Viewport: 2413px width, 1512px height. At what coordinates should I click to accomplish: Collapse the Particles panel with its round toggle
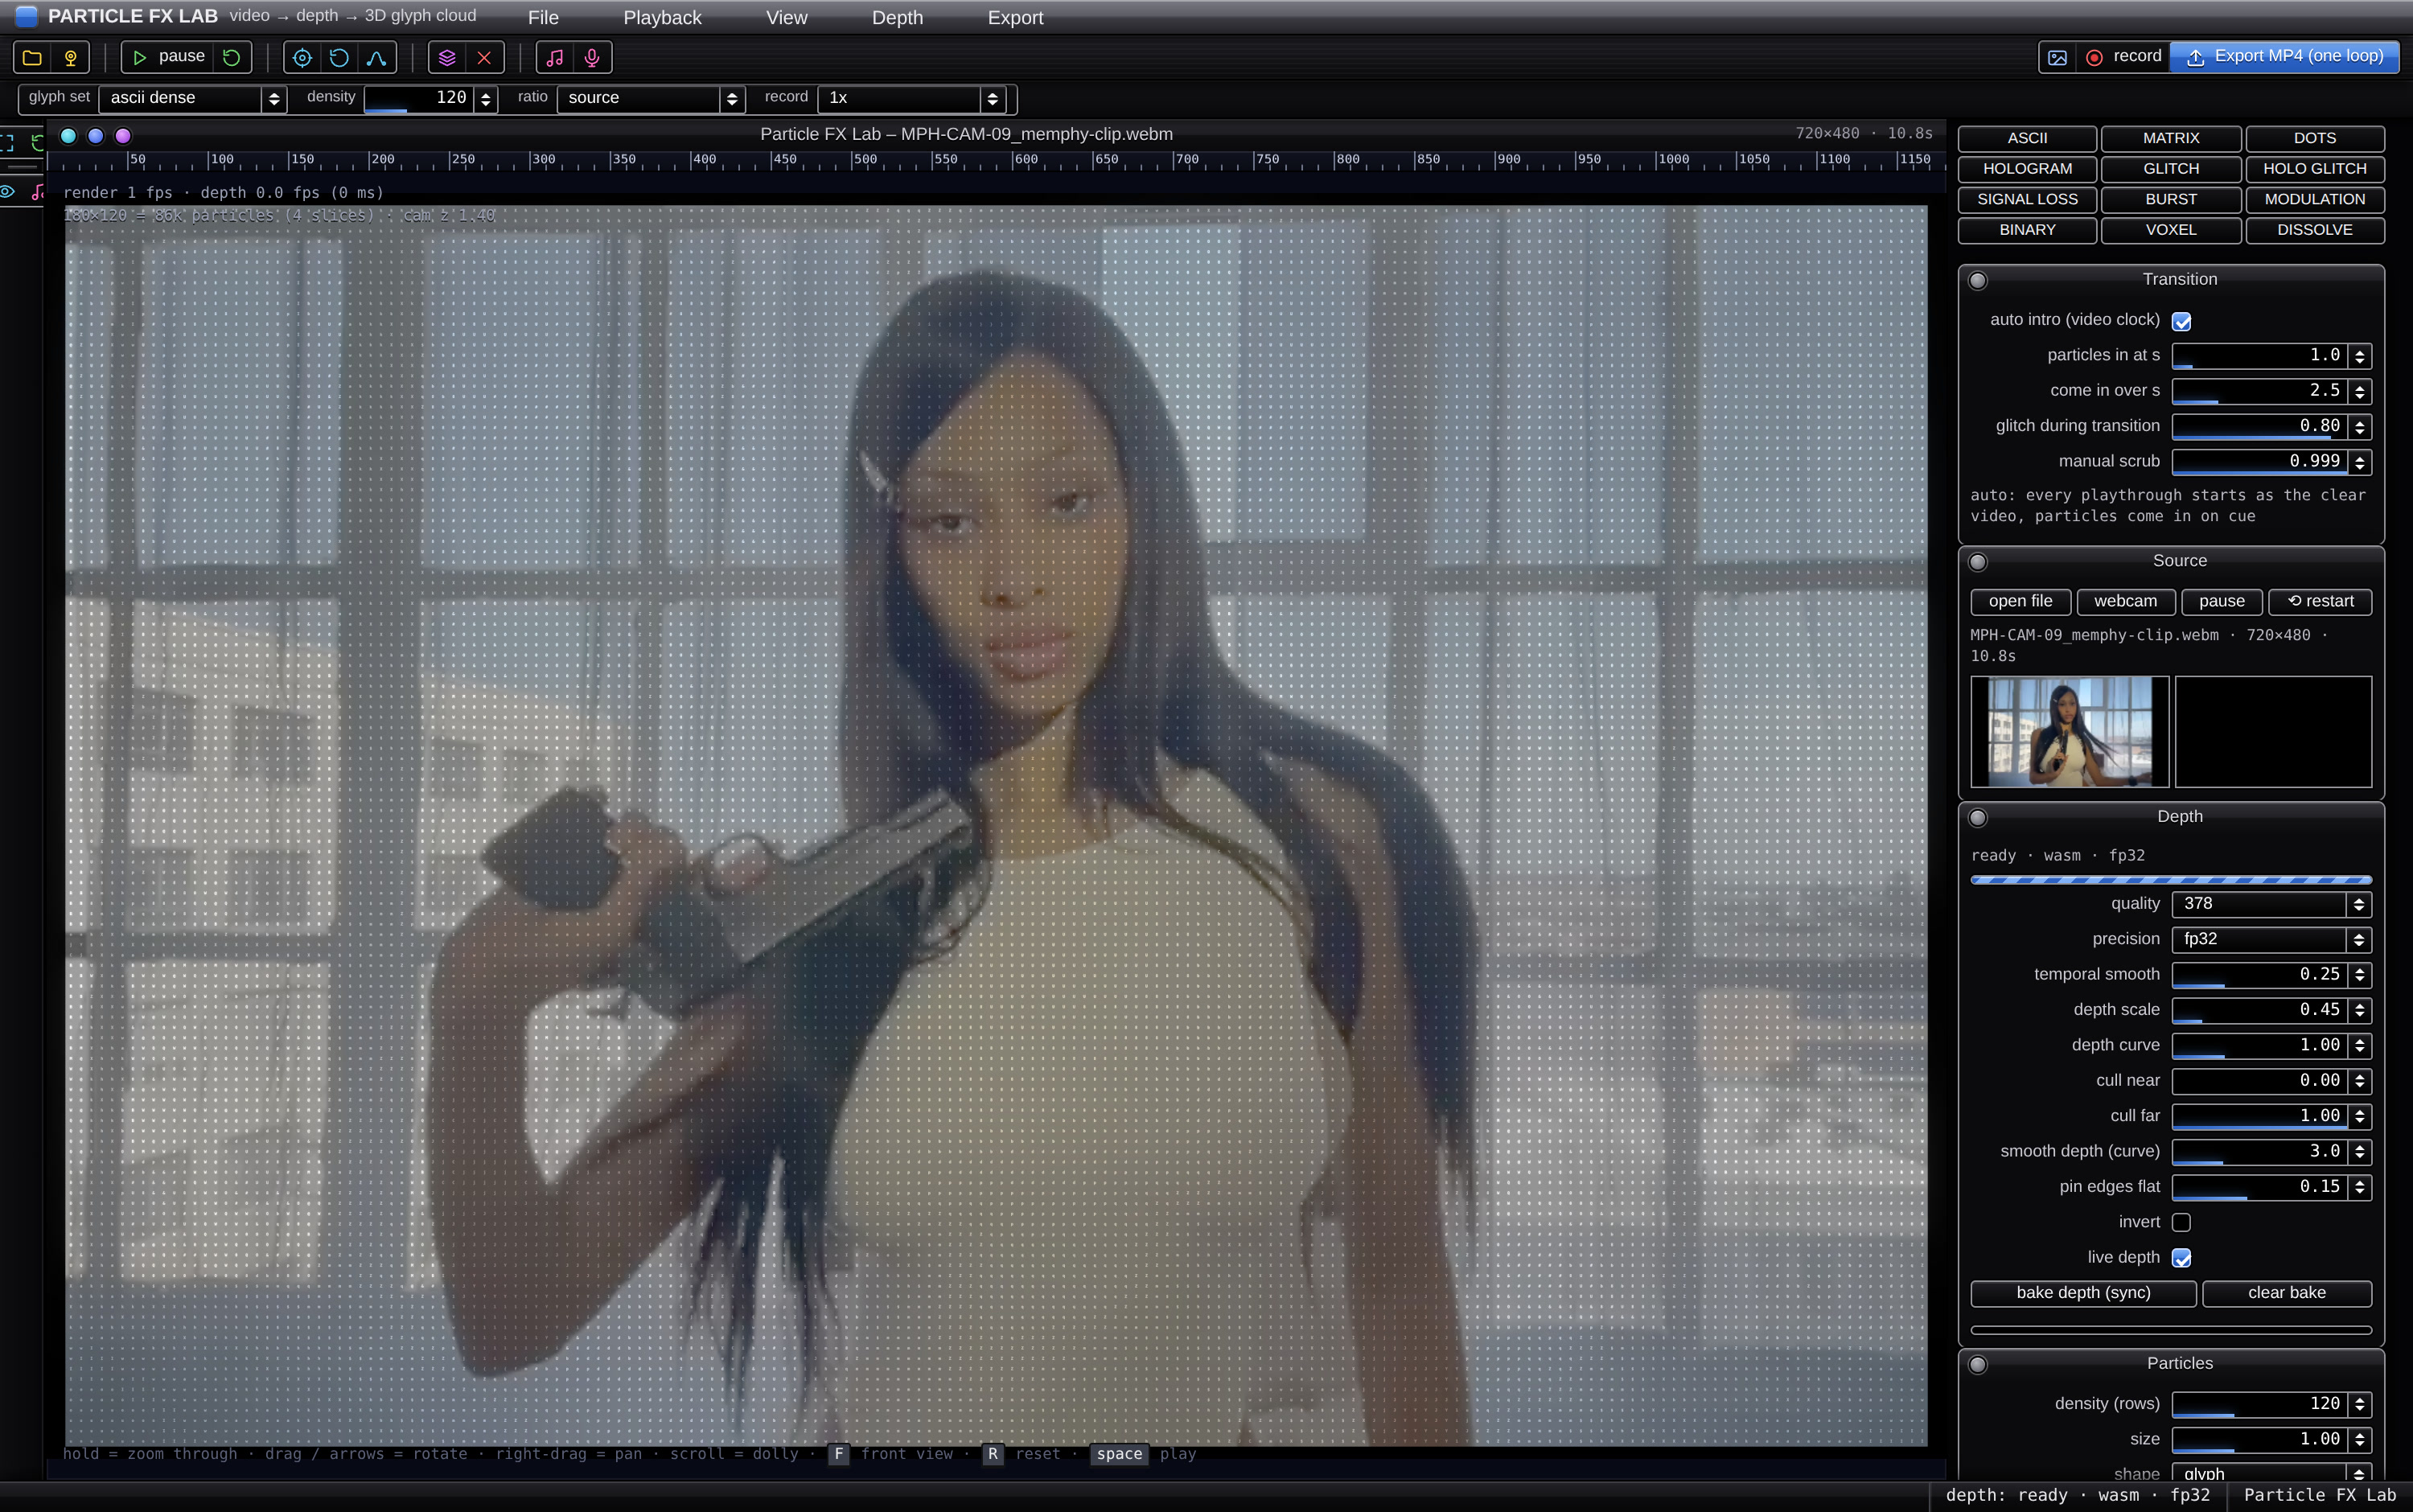pyautogui.click(x=1978, y=1365)
